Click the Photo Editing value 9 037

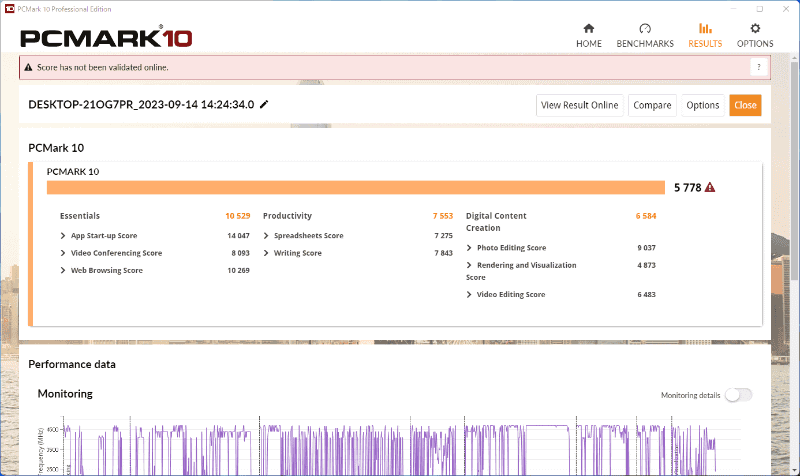(646, 248)
